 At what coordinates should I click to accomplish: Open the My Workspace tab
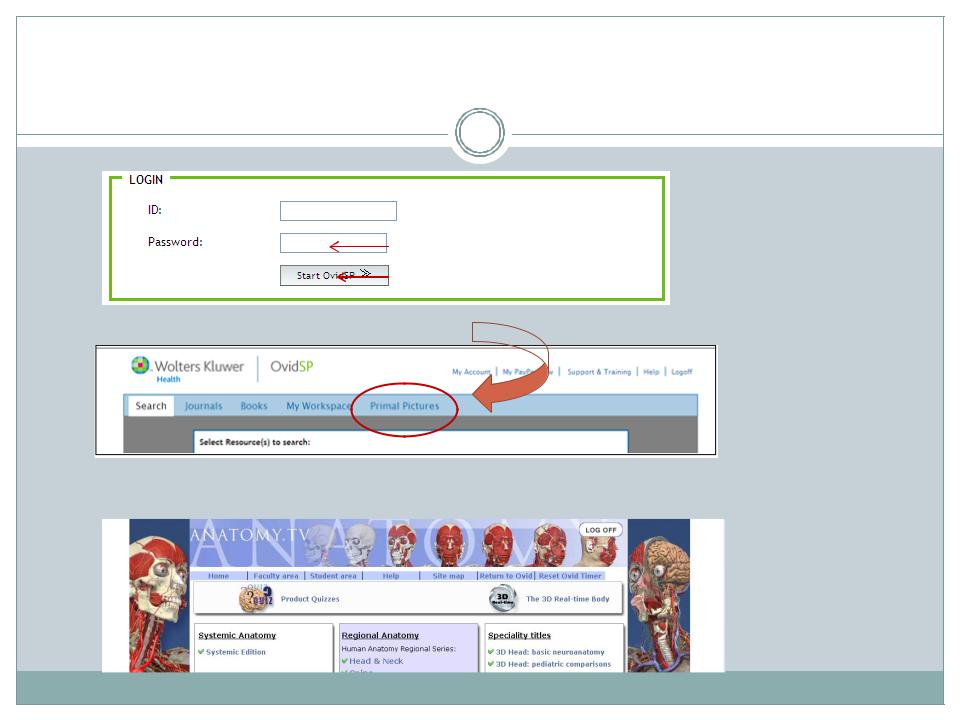(x=318, y=406)
